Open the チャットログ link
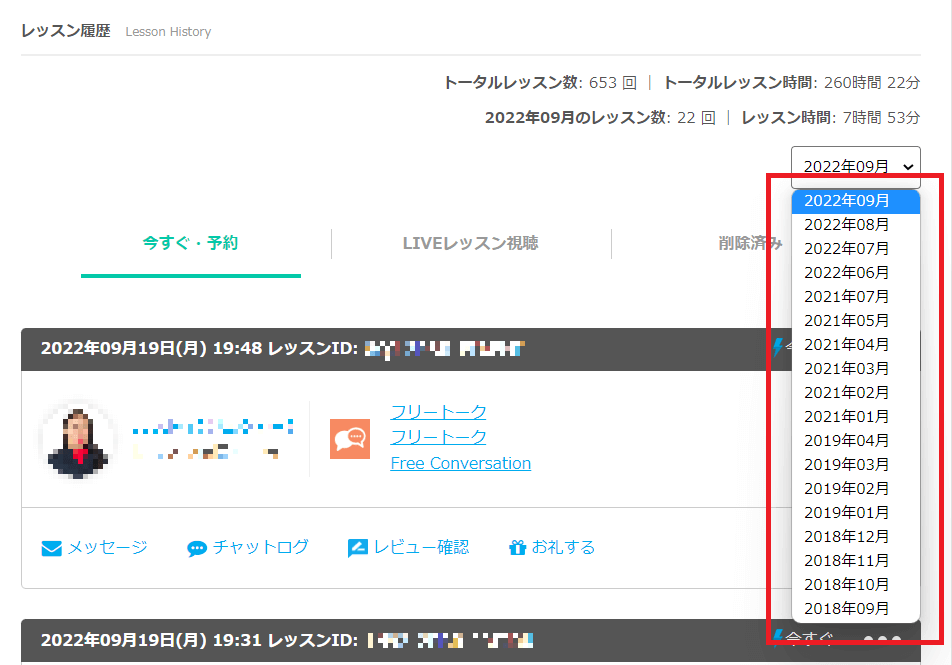This screenshot has width=952, height=665. (260, 547)
